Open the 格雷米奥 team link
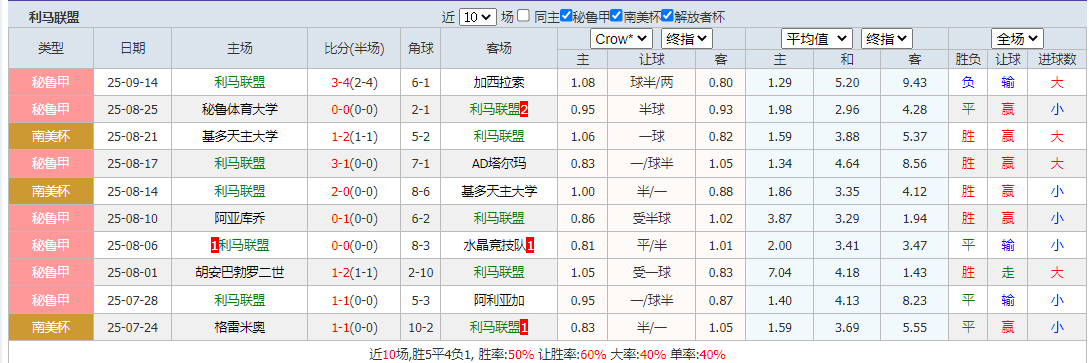 [x=240, y=327]
